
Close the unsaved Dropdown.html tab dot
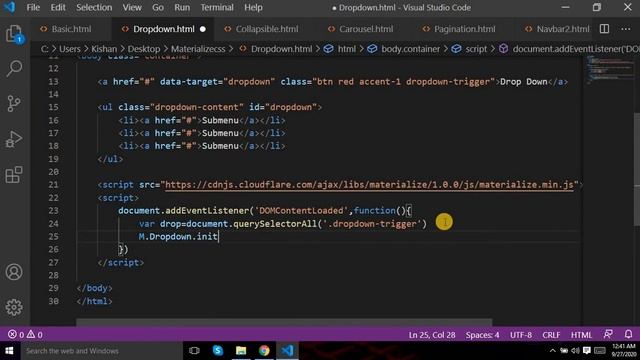tap(203, 29)
